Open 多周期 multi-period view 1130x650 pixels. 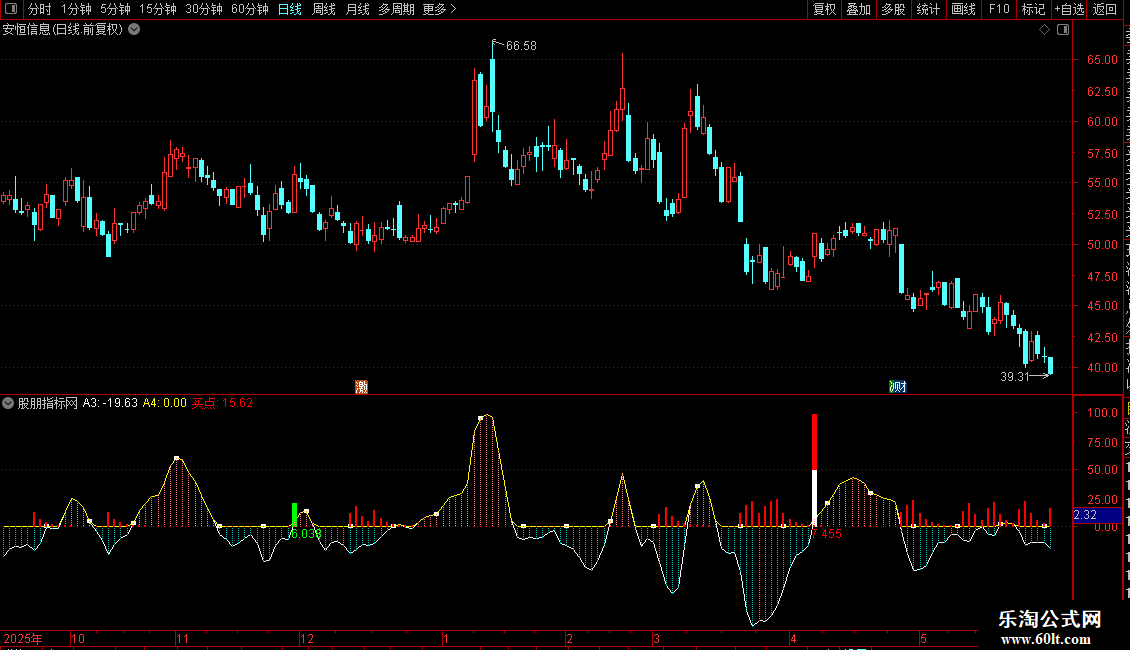click(396, 9)
